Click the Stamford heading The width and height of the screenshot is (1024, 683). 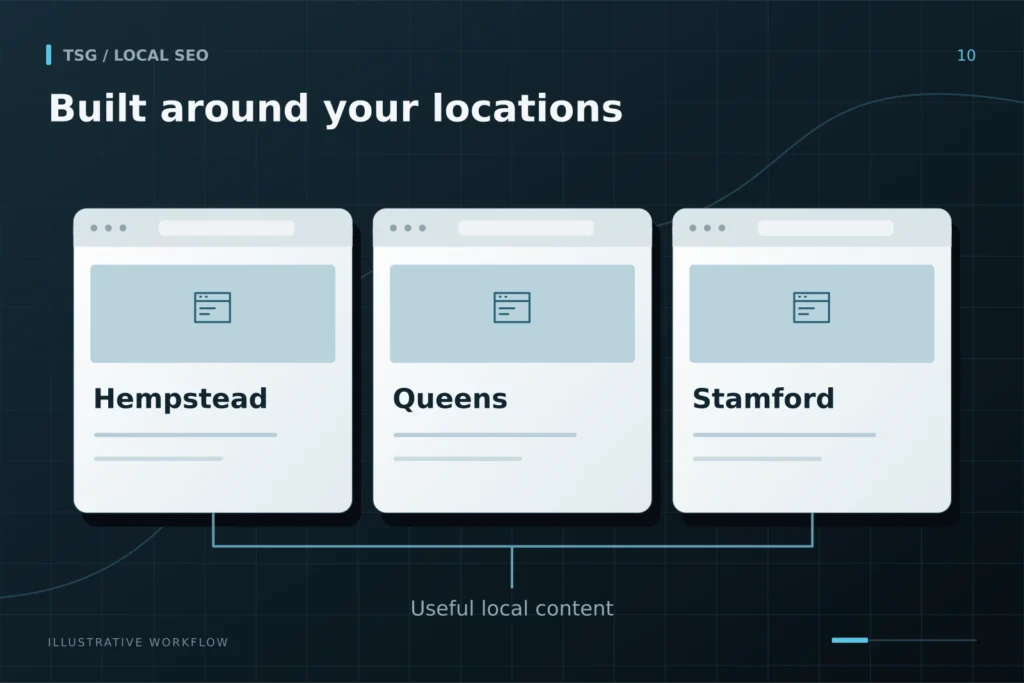coord(763,398)
